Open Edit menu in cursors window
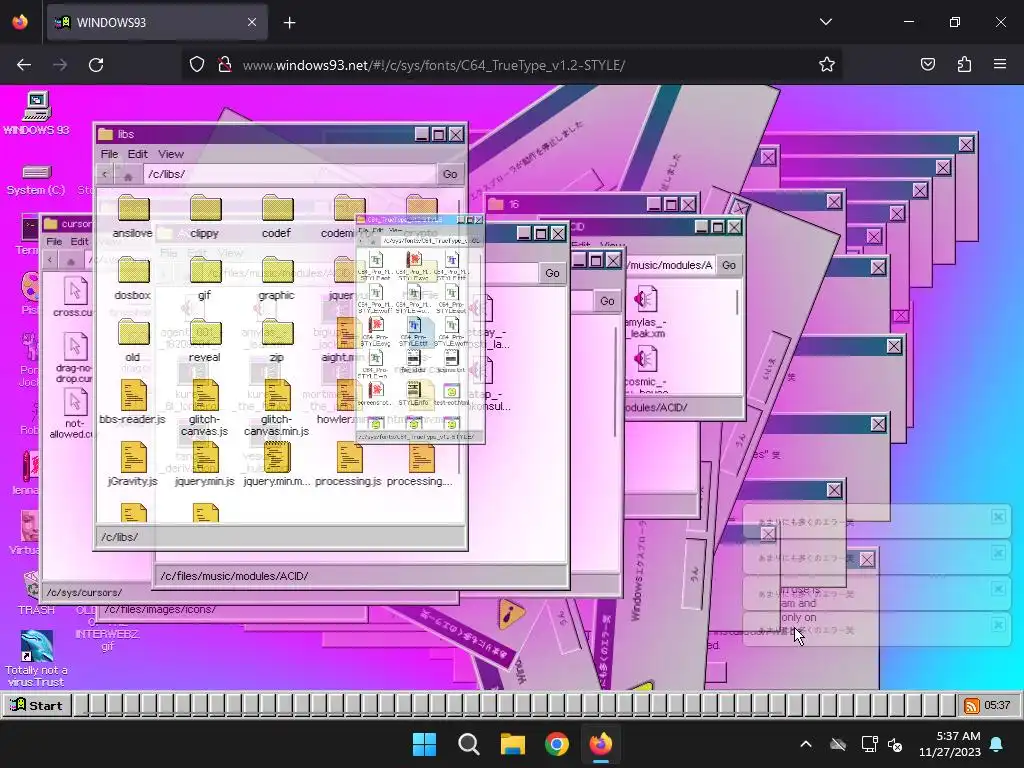Viewport: 1024px width, 768px height. [x=79, y=242]
